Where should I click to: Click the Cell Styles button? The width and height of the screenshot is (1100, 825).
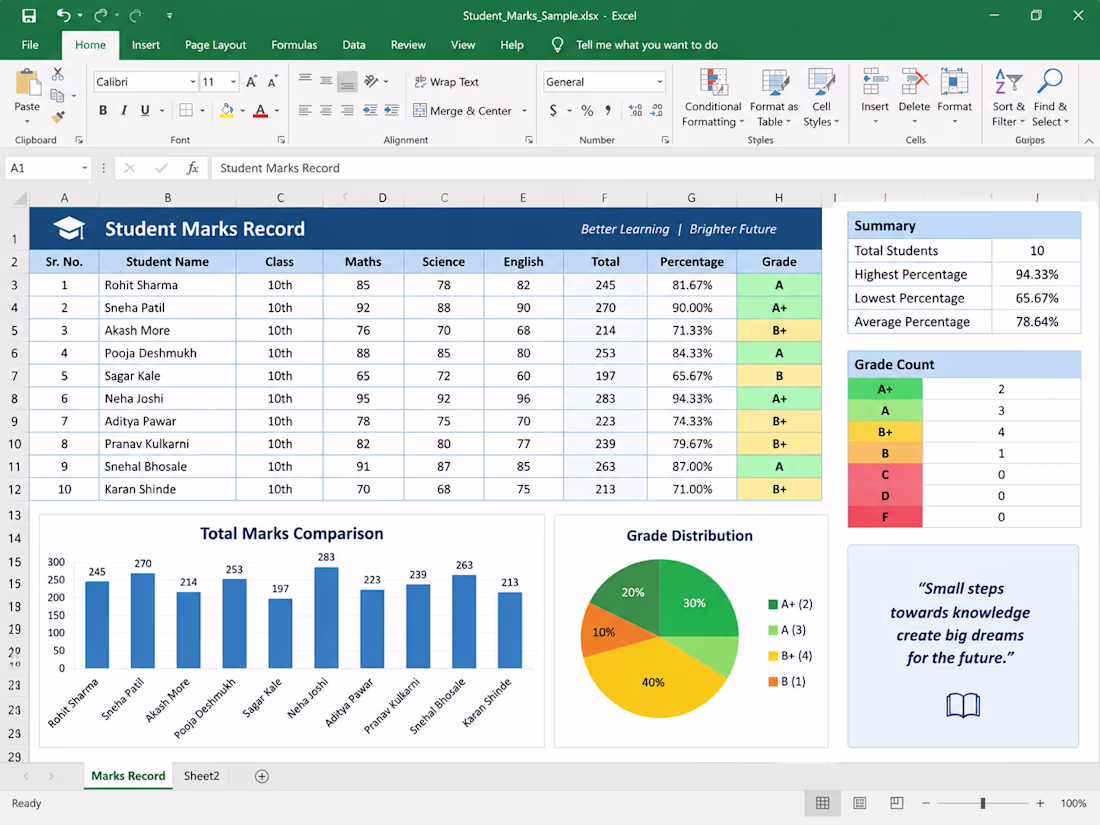pos(821,98)
